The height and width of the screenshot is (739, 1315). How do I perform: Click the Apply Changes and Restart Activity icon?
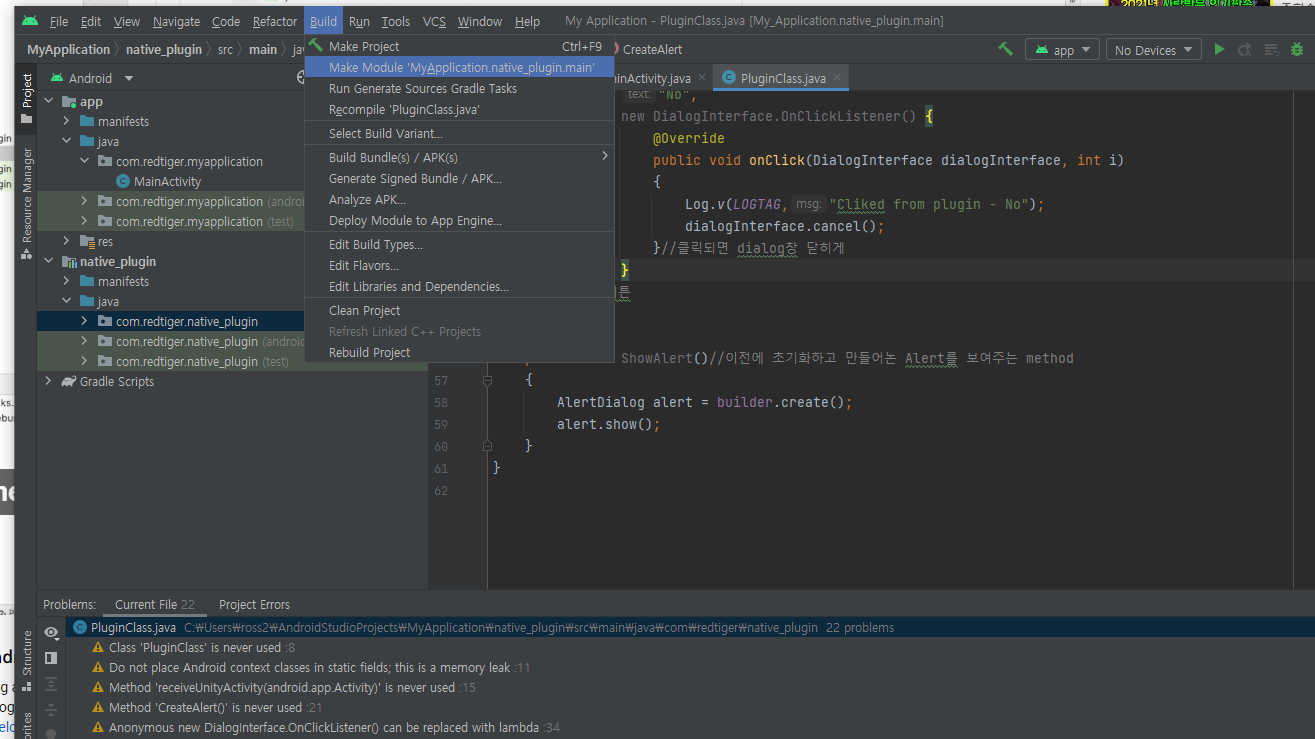coord(1245,49)
